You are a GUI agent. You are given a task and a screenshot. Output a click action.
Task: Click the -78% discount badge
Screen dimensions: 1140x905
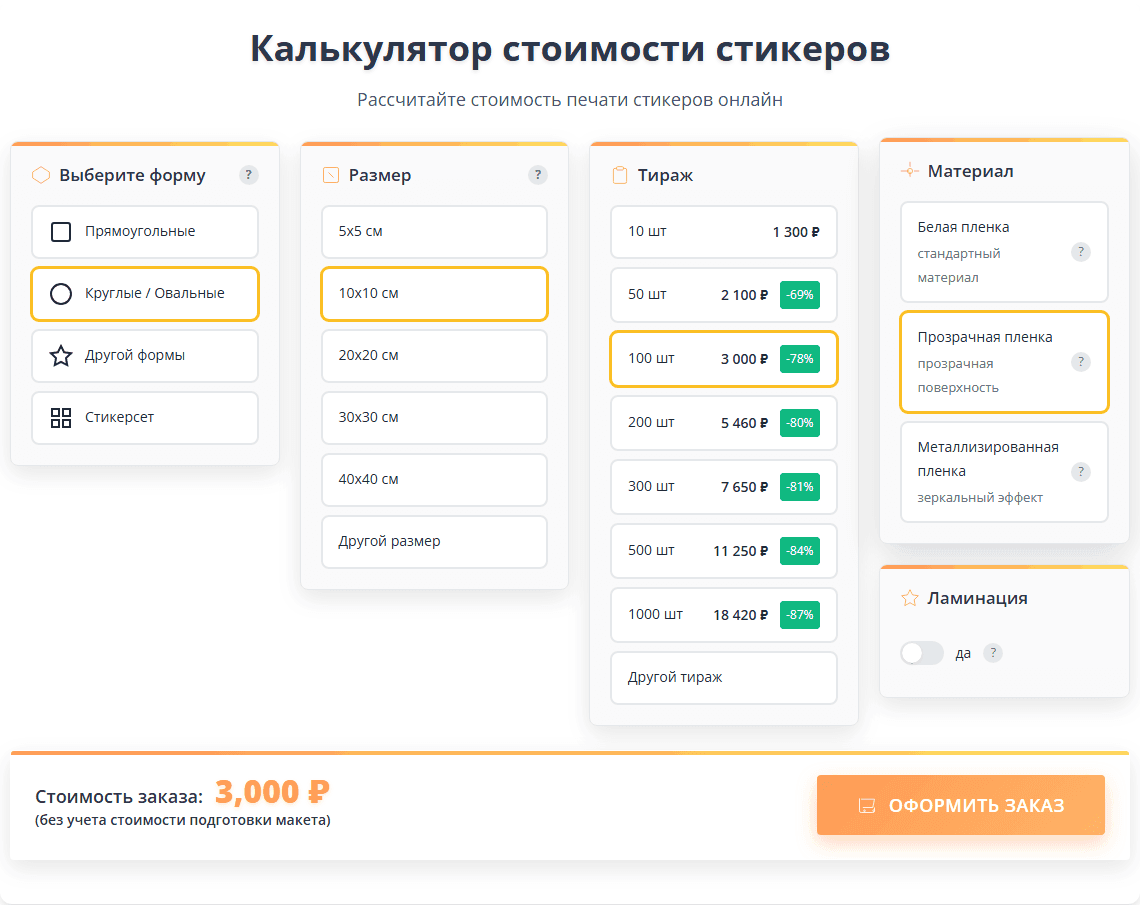800,358
